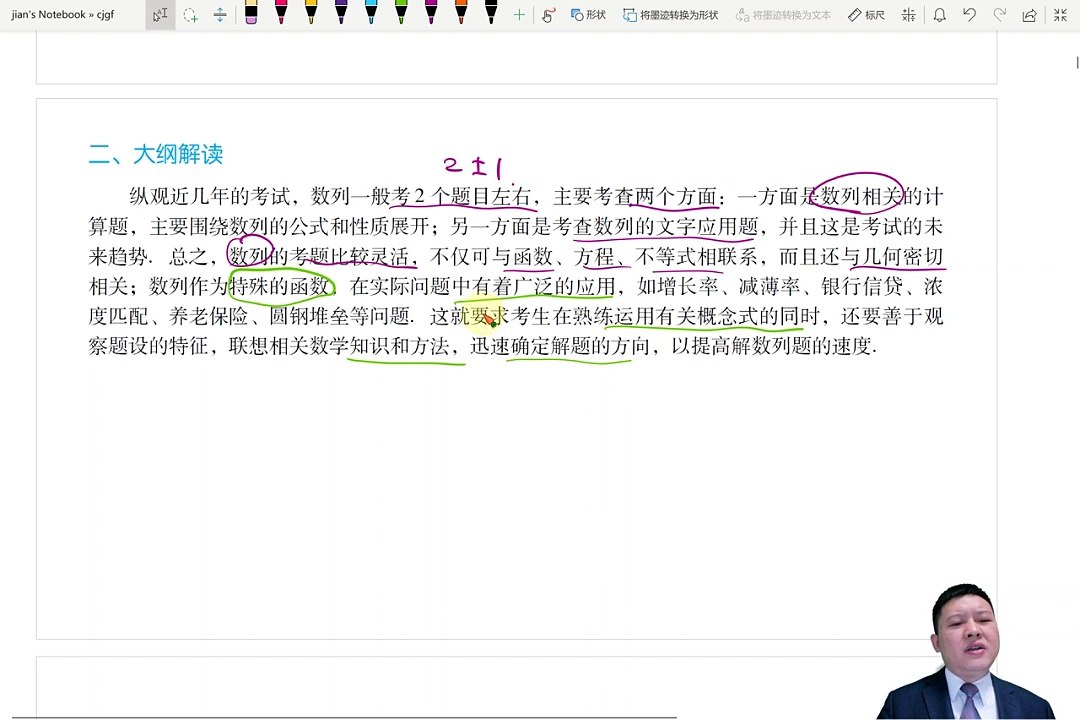Click the underlined text 知识和方法
1080x720 pixels.
coord(399,346)
